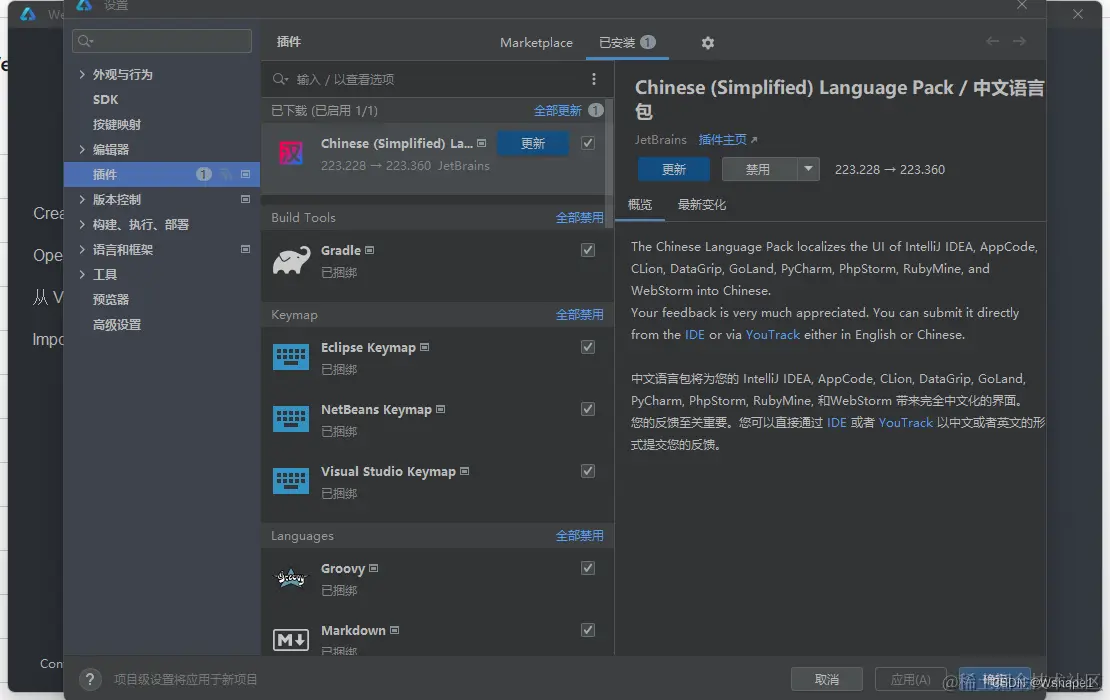Select 高级设置 in the settings tree
This screenshot has height=700, width=1110.
click(117, 325)
